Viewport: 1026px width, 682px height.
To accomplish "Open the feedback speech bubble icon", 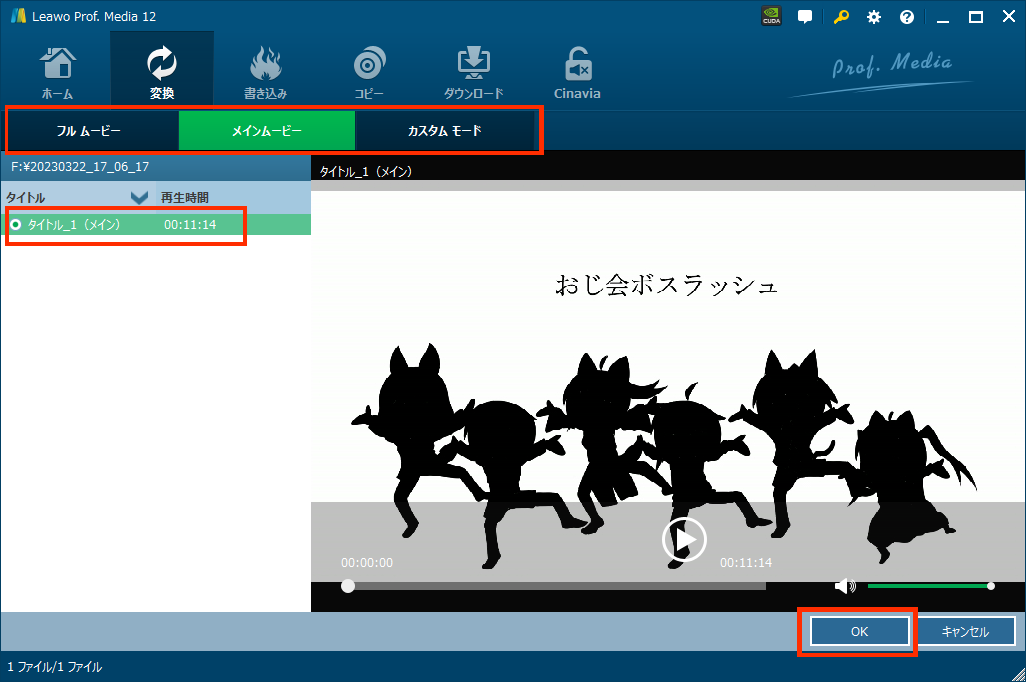I will (x=805, y=17).
